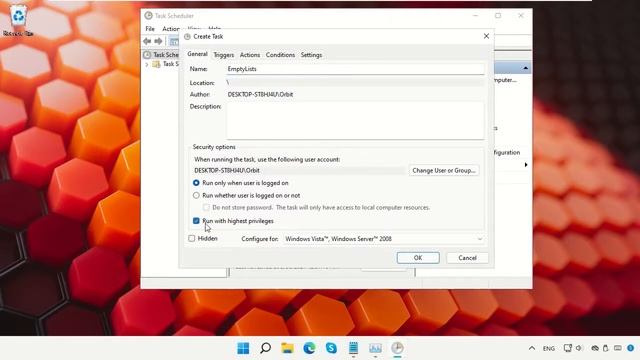Screen dimensions: 640x360
Task: Select the Task Scheduler root tree node
Action: 161,55
